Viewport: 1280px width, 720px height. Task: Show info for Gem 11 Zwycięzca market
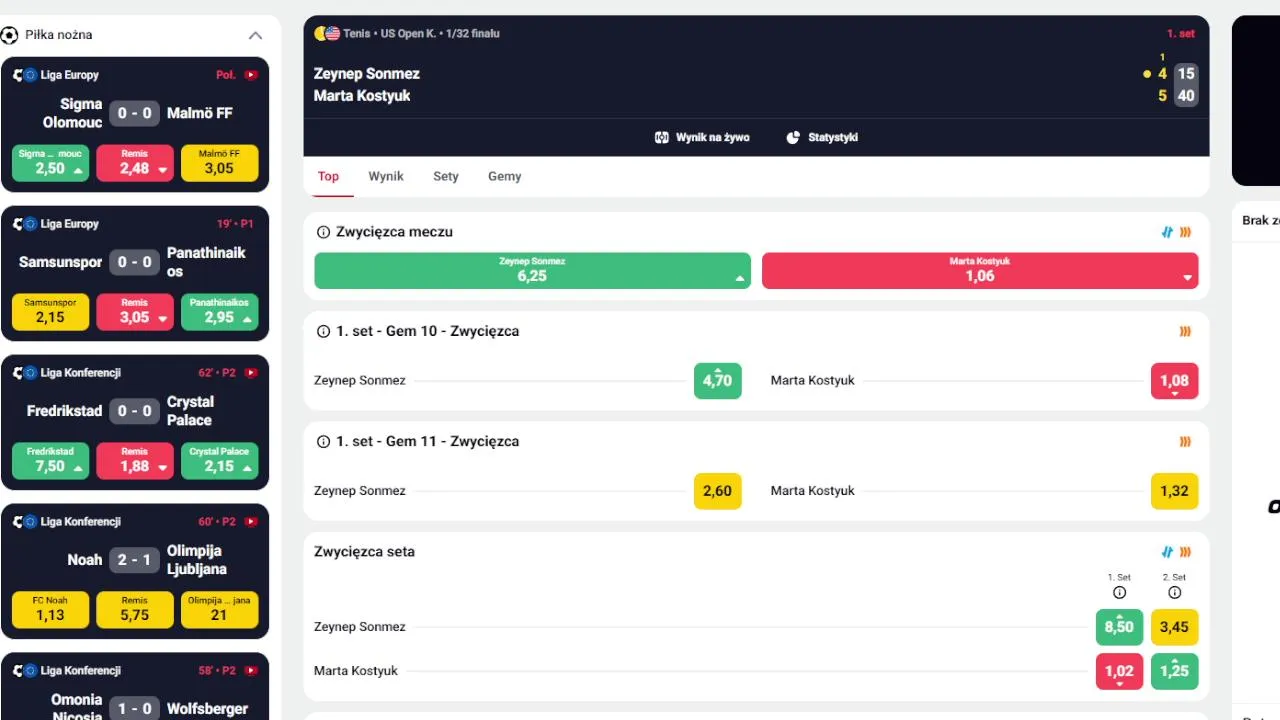point(323,441)
